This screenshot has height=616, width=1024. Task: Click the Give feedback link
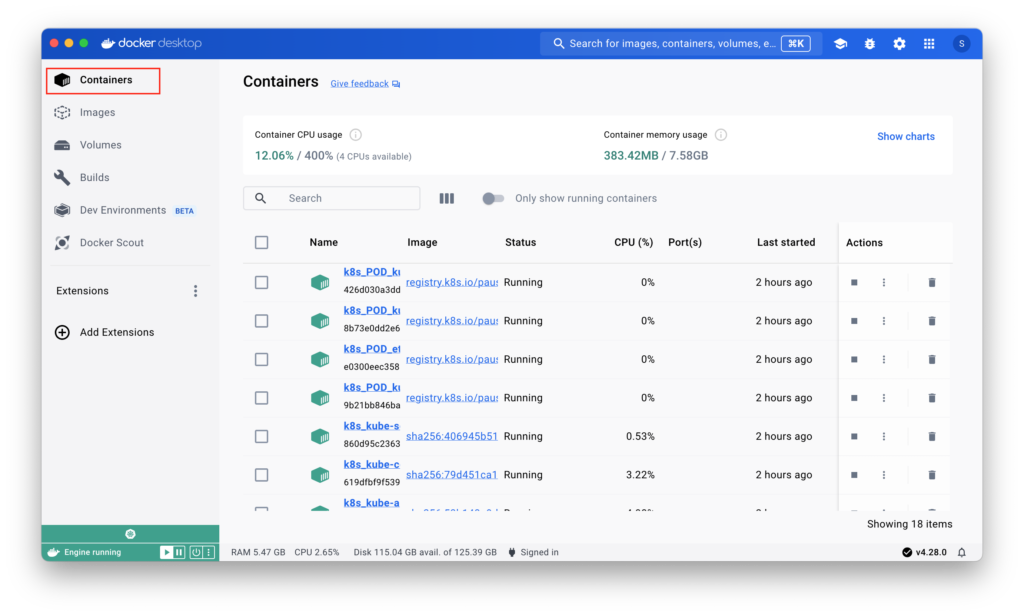(x=360, y=84)
